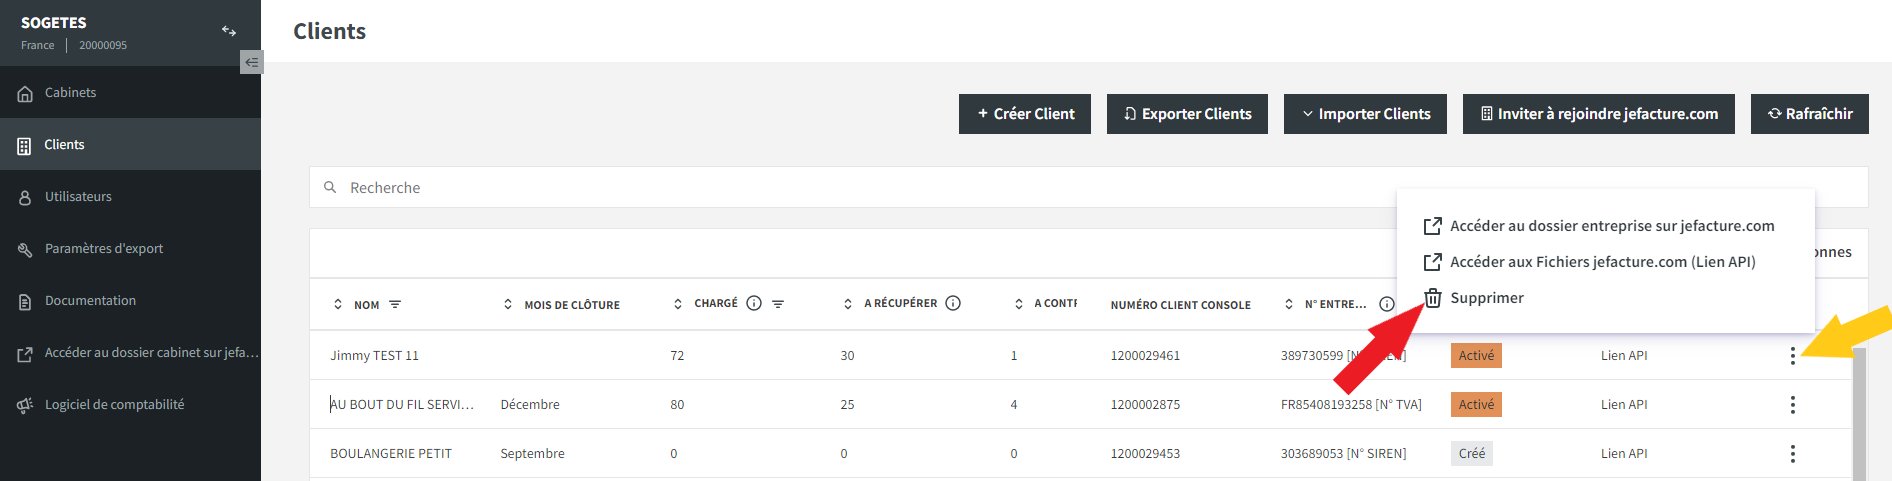1892x481 pixels.
Task: Click Décembre closing month cell
Action: (x=530, y=404)
